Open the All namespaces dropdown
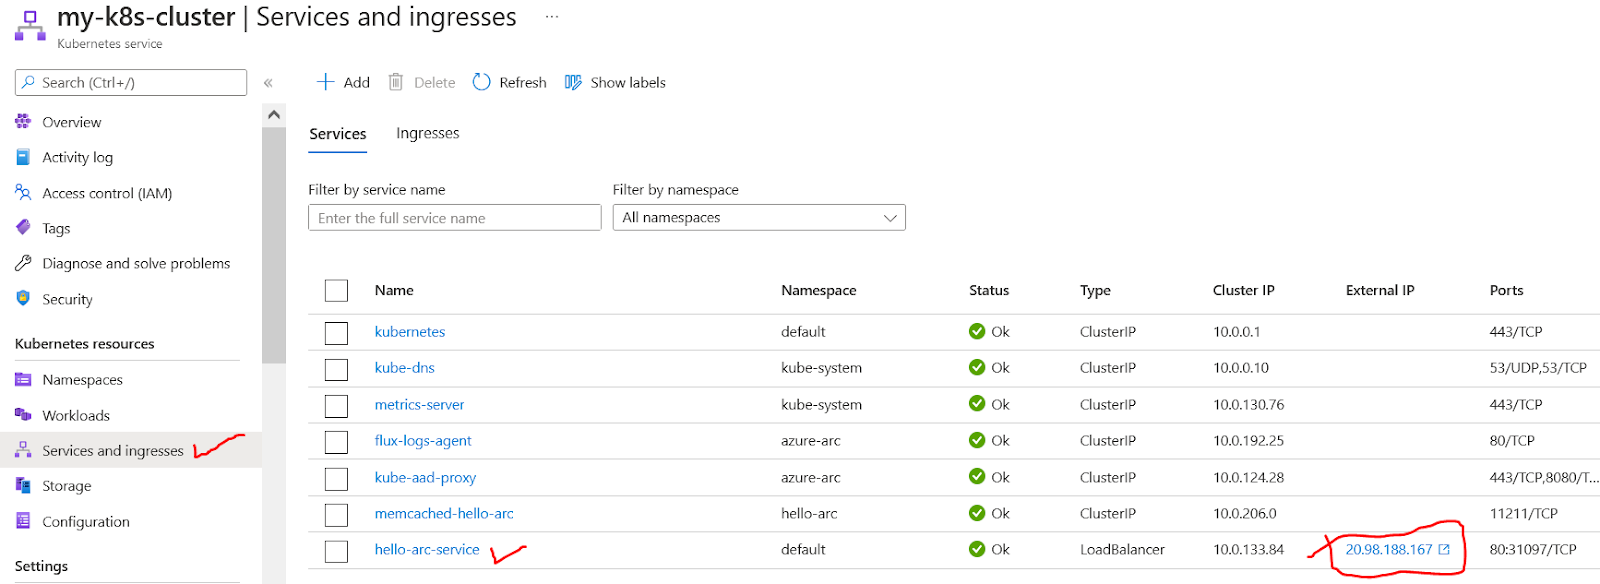This screenshot has width=1600, height=584. coord(759,217)
